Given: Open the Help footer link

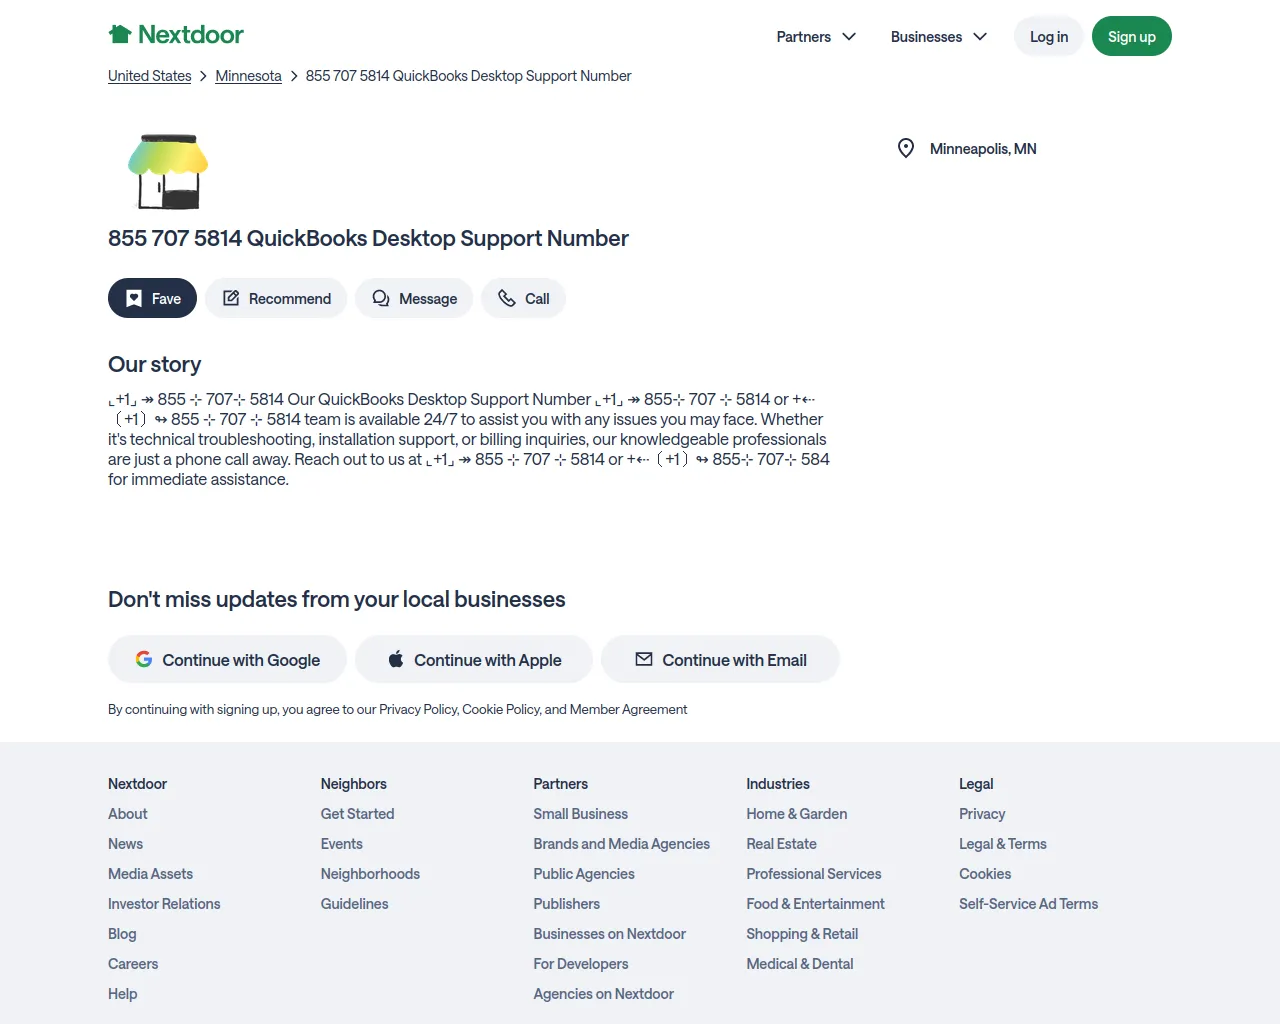Looking at the screenshot, I should [123, 994].
